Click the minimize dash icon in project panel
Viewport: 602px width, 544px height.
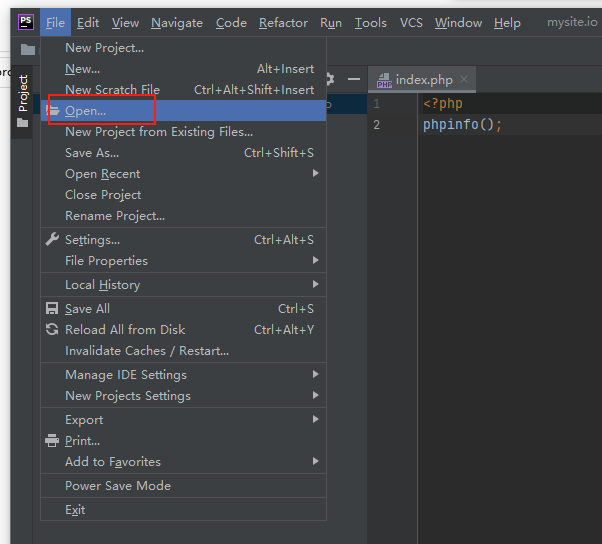point(354,79)
